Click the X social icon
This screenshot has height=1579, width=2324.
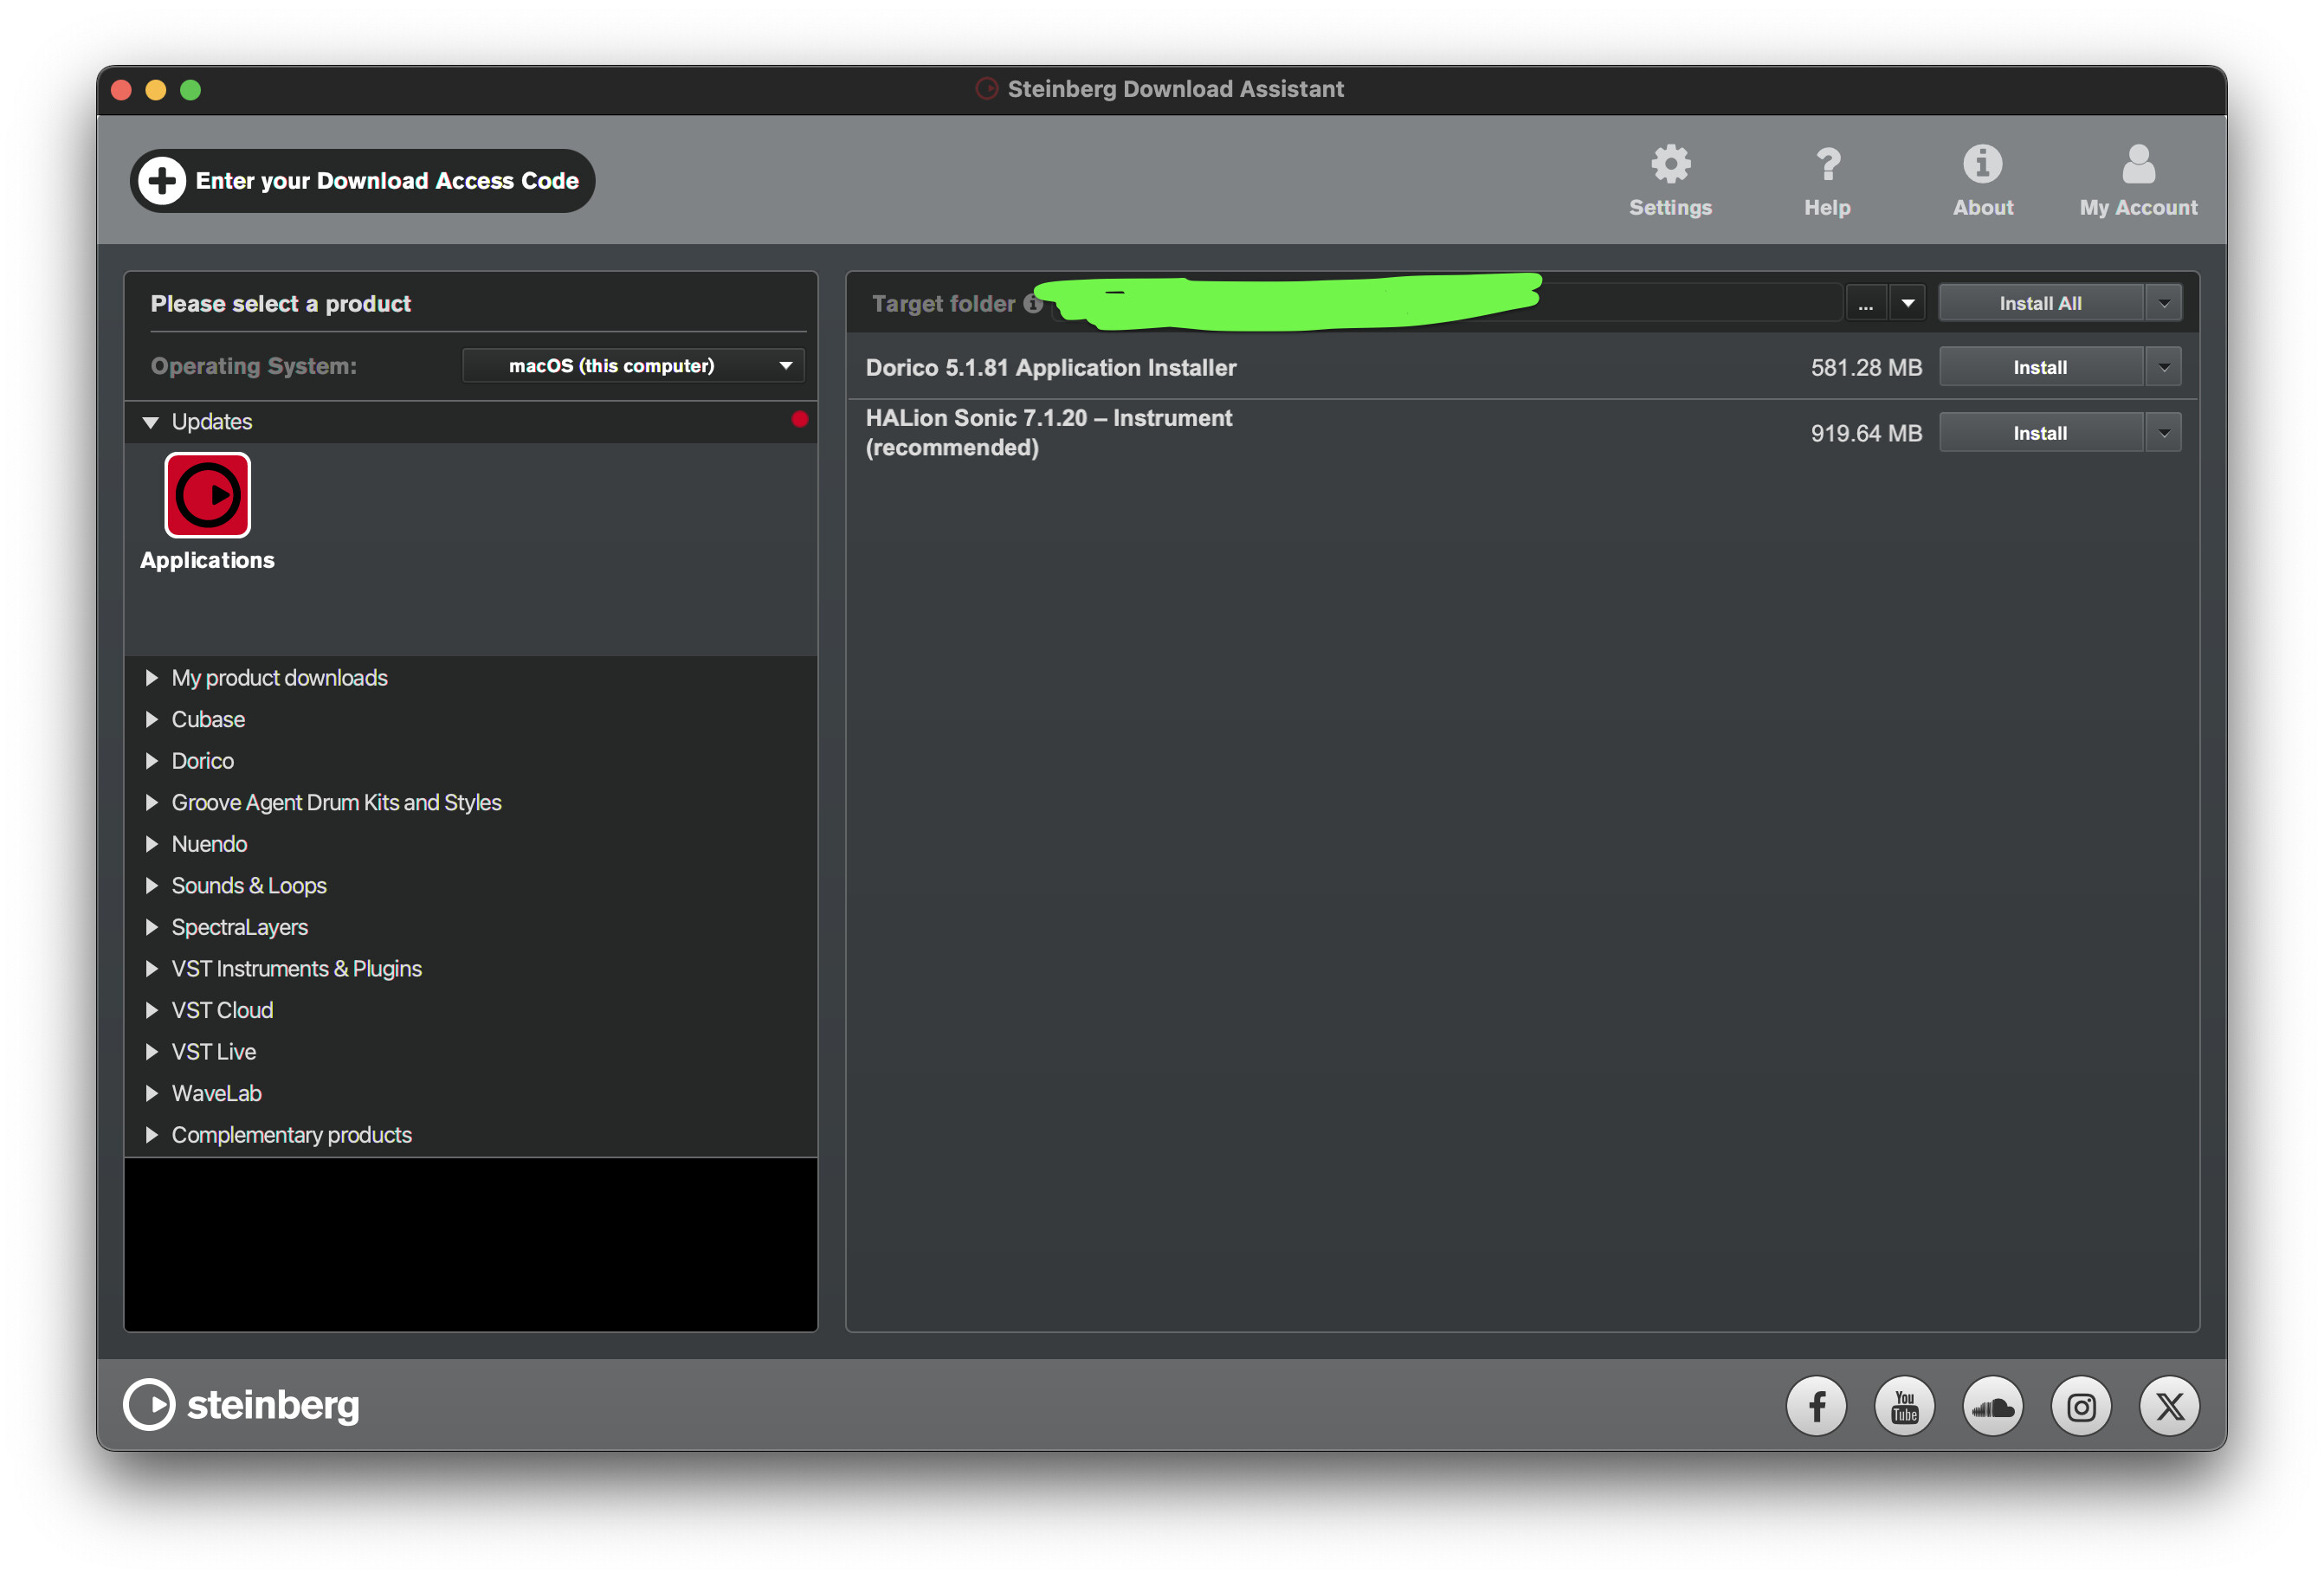pyautogui.click(x=2168, y=1406)
